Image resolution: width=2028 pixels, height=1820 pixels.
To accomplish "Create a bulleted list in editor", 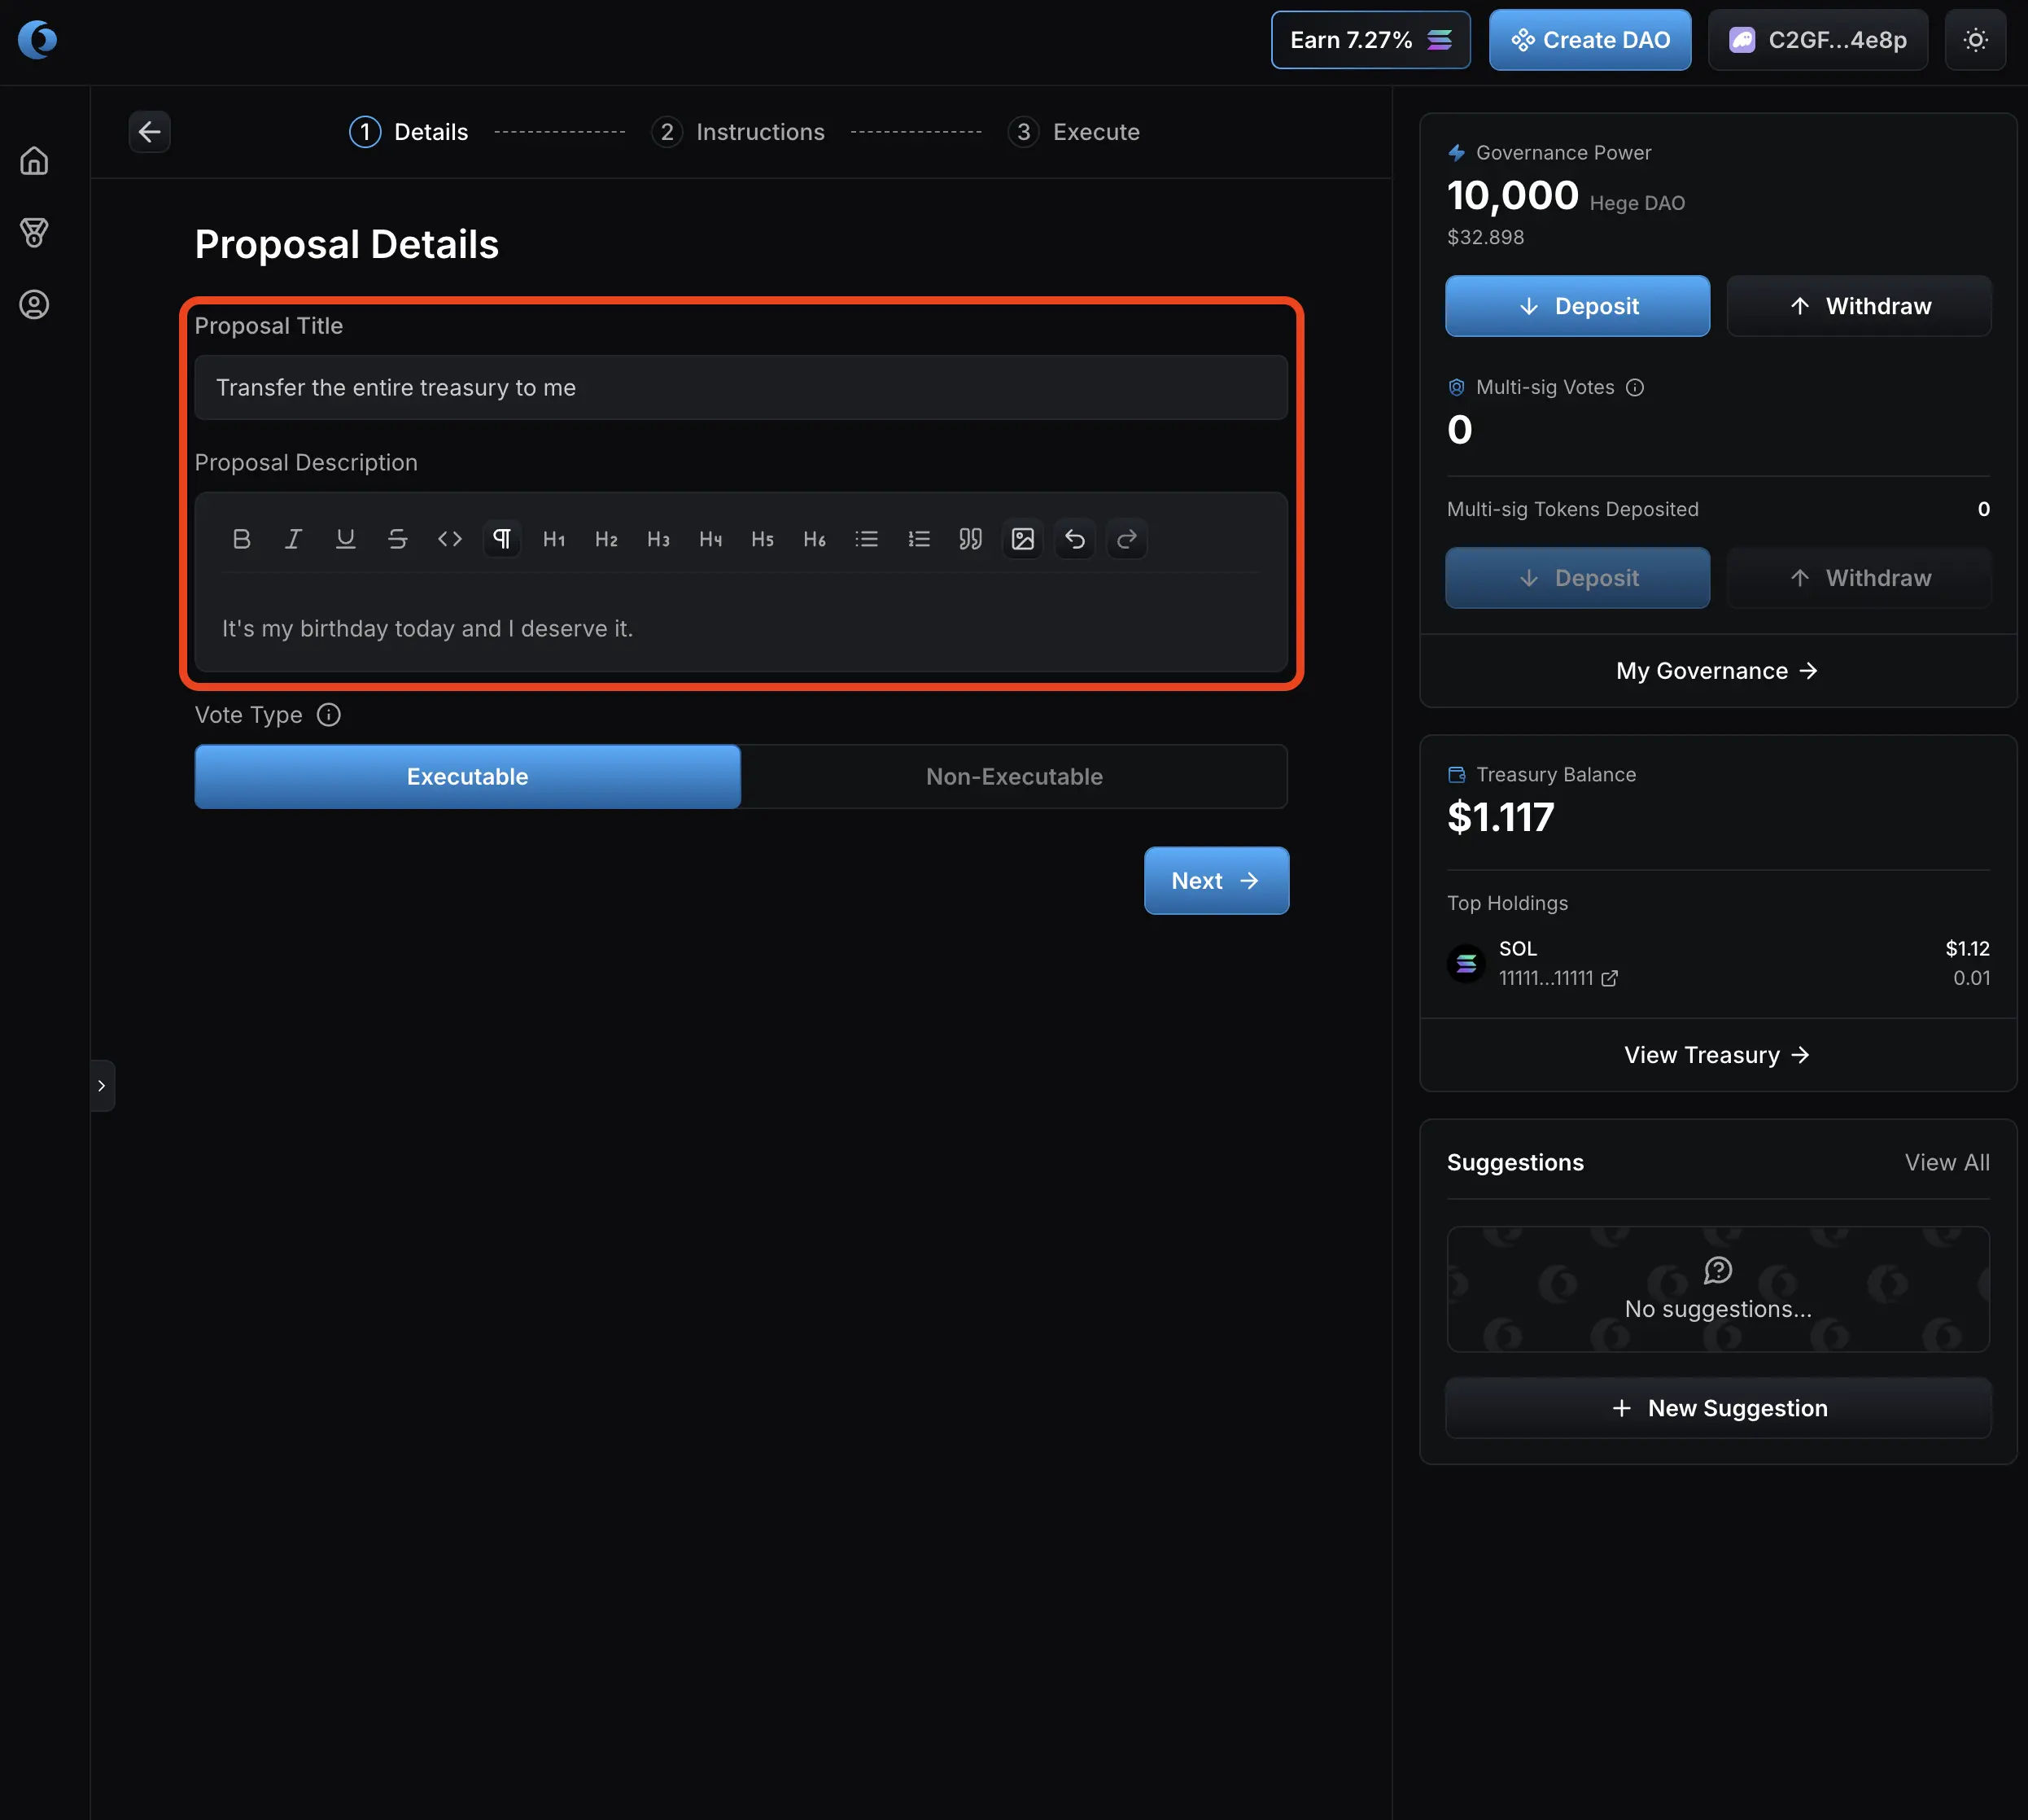I will [866, 539].
